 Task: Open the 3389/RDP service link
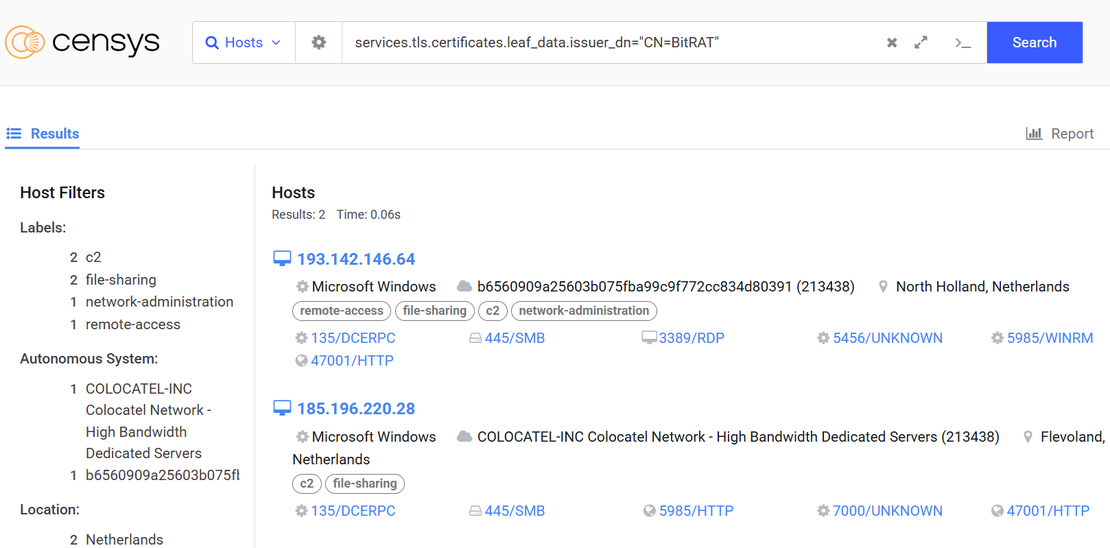pos(691,338)
